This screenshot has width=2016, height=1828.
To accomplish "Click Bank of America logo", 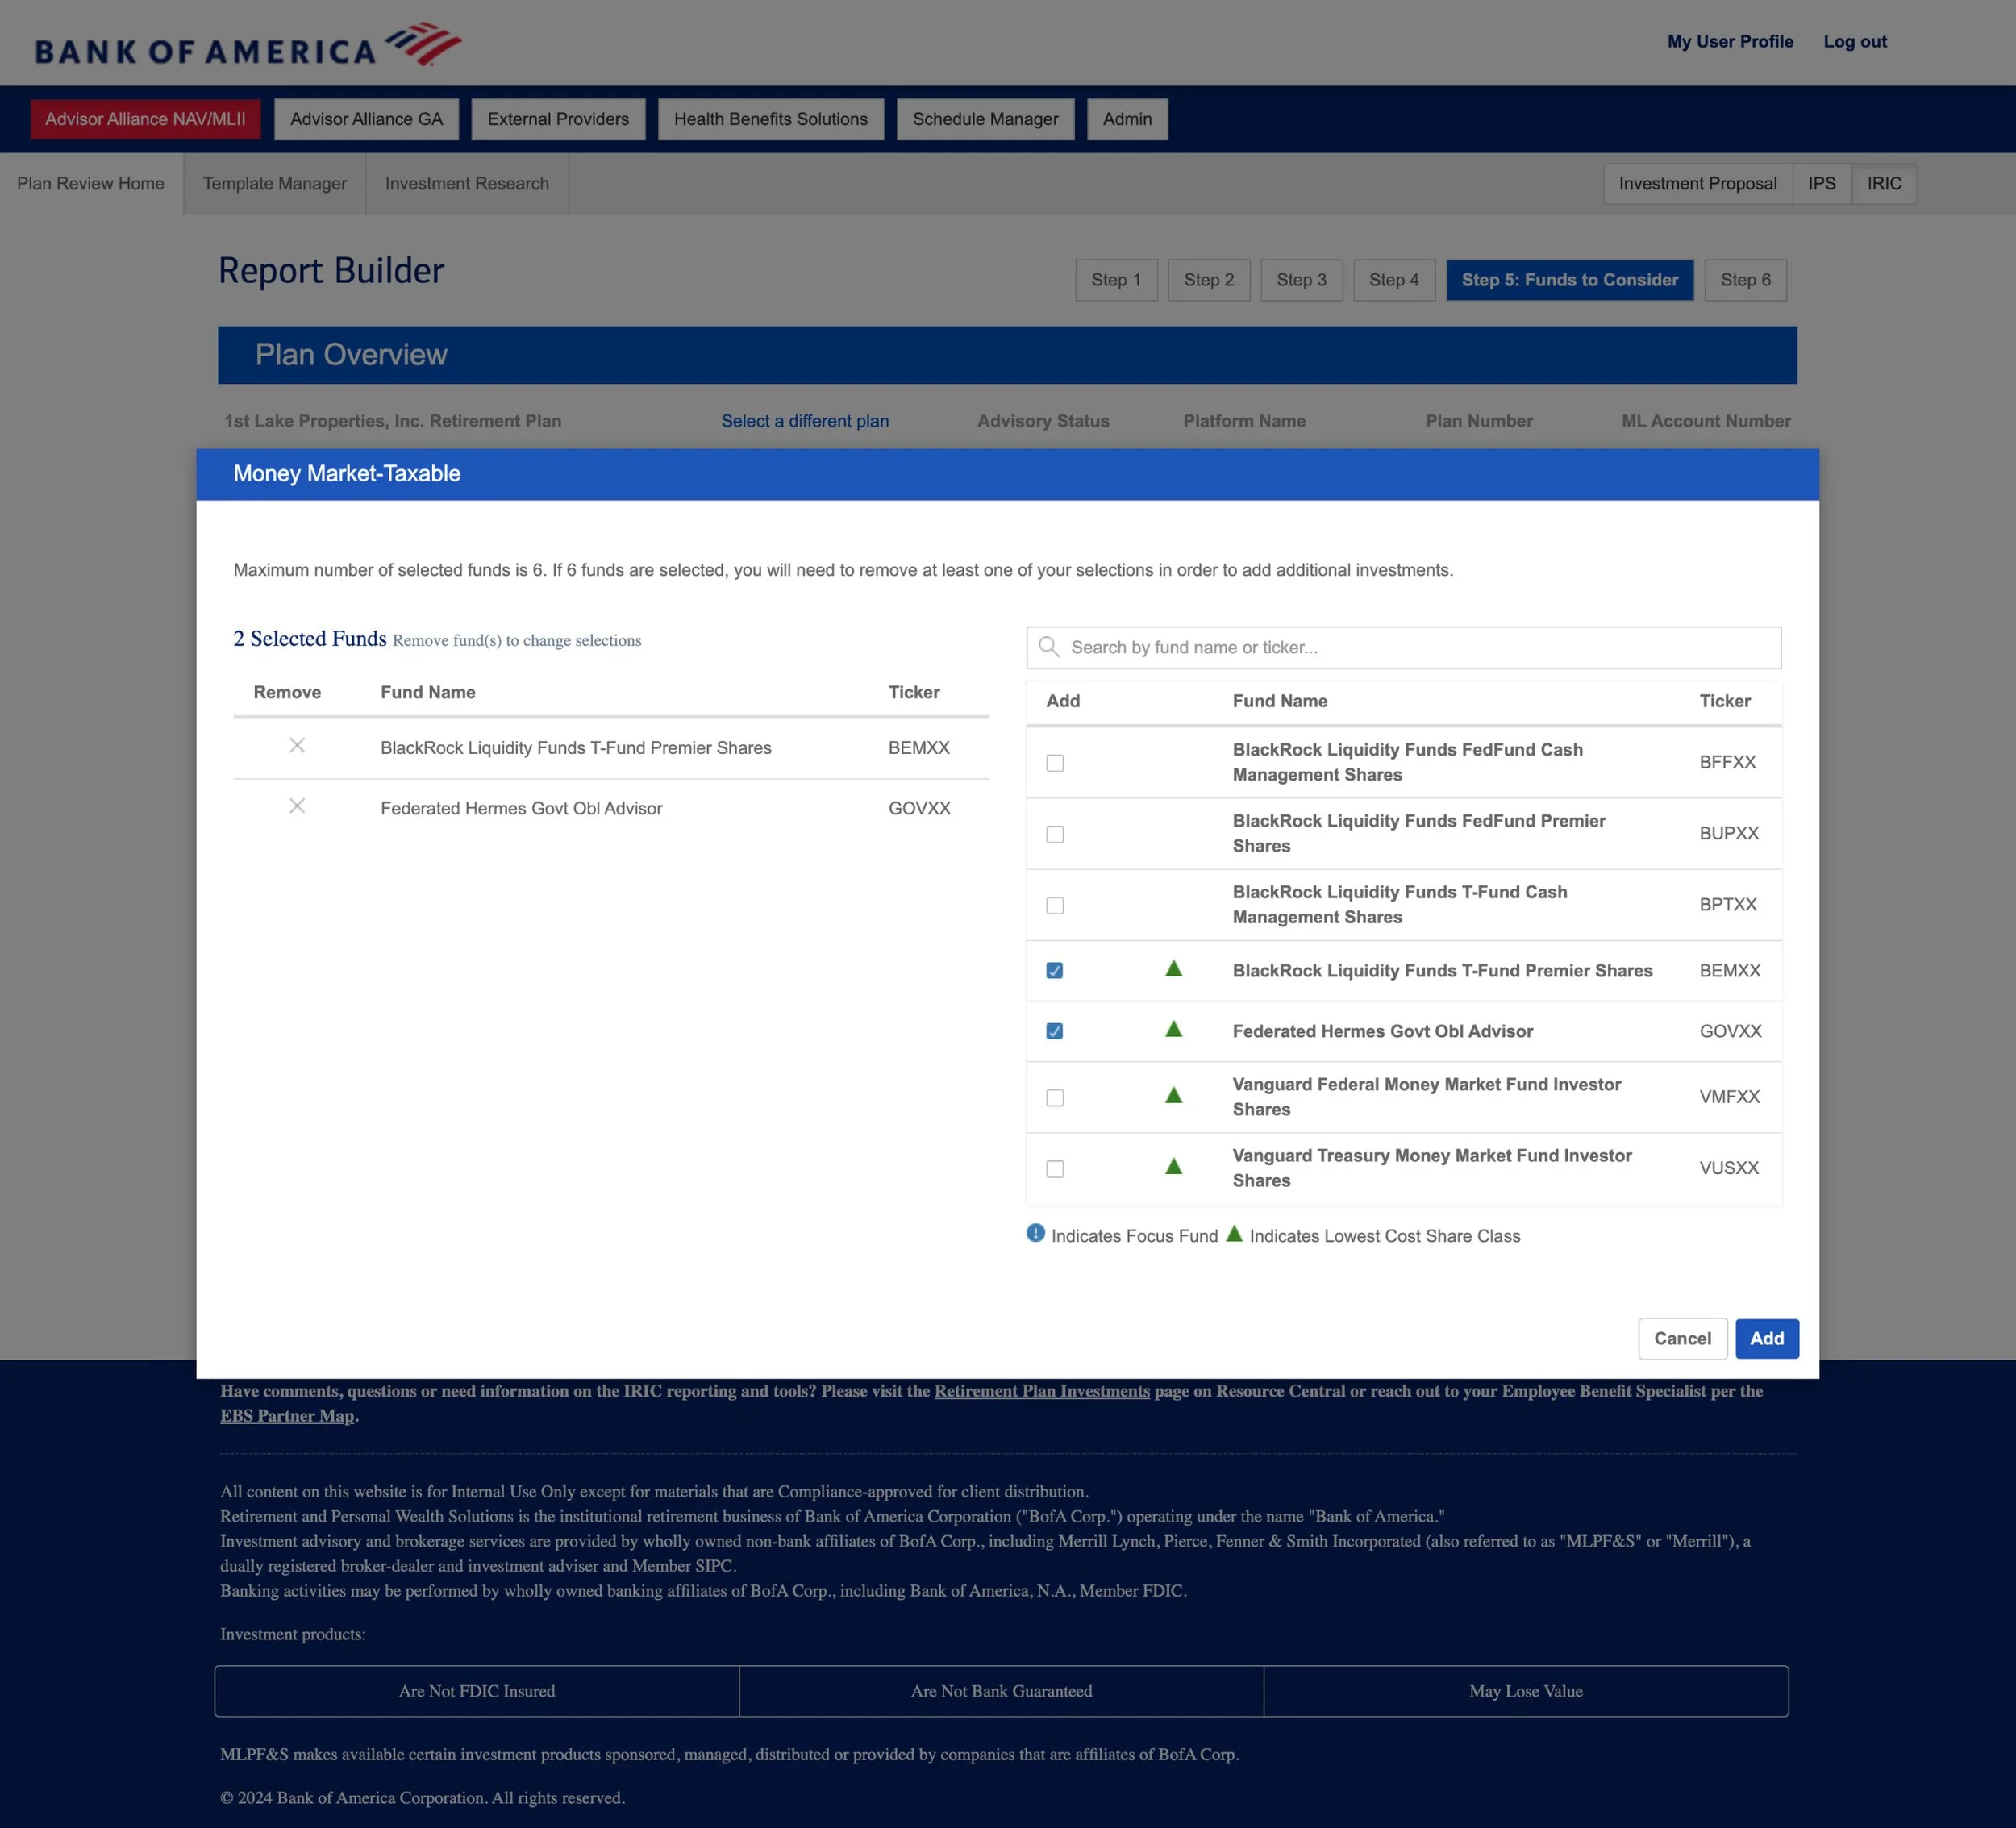I will [x=247, y=45].
